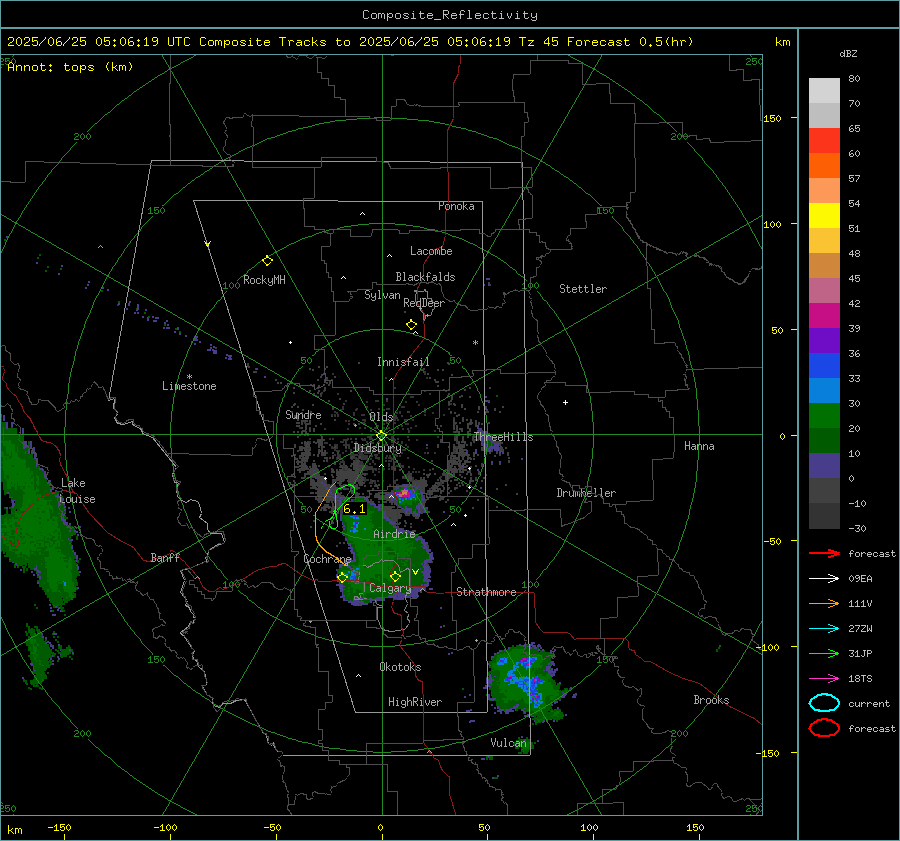The width and height of the screenshot is (900, 841).
Task: Click the yellow diamond marker below RedDeer
Action: click(x=411, y=325)
